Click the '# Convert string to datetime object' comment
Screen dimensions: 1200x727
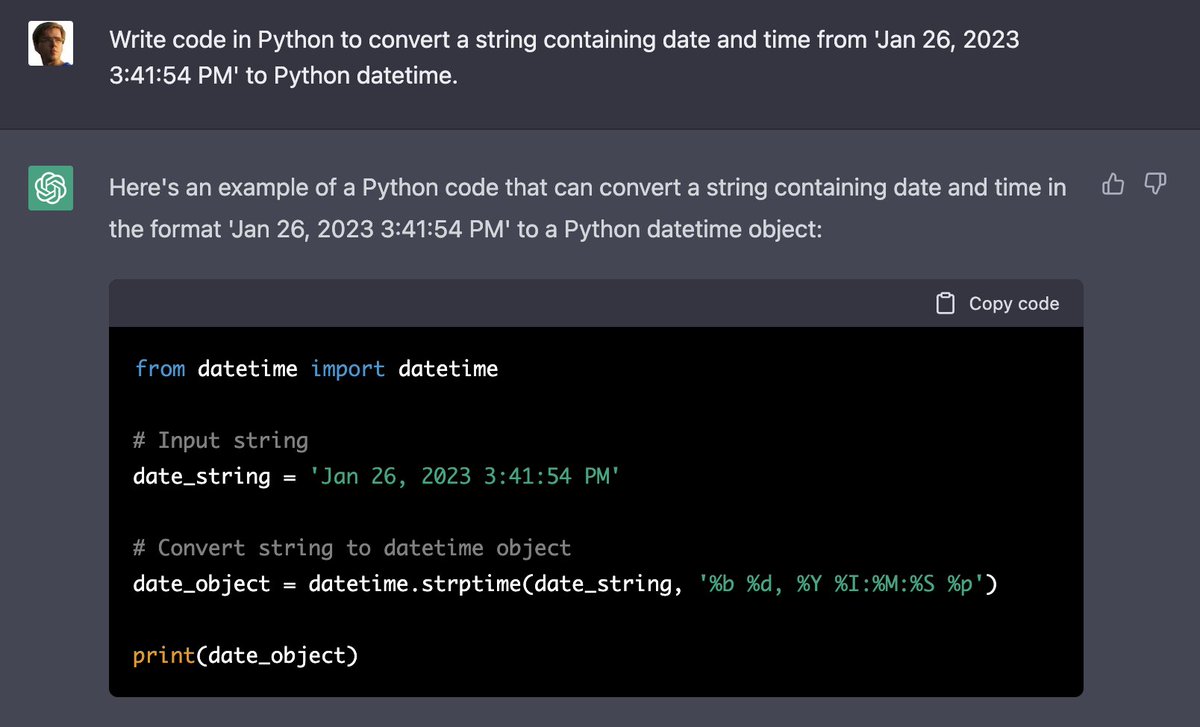point(352,548)
